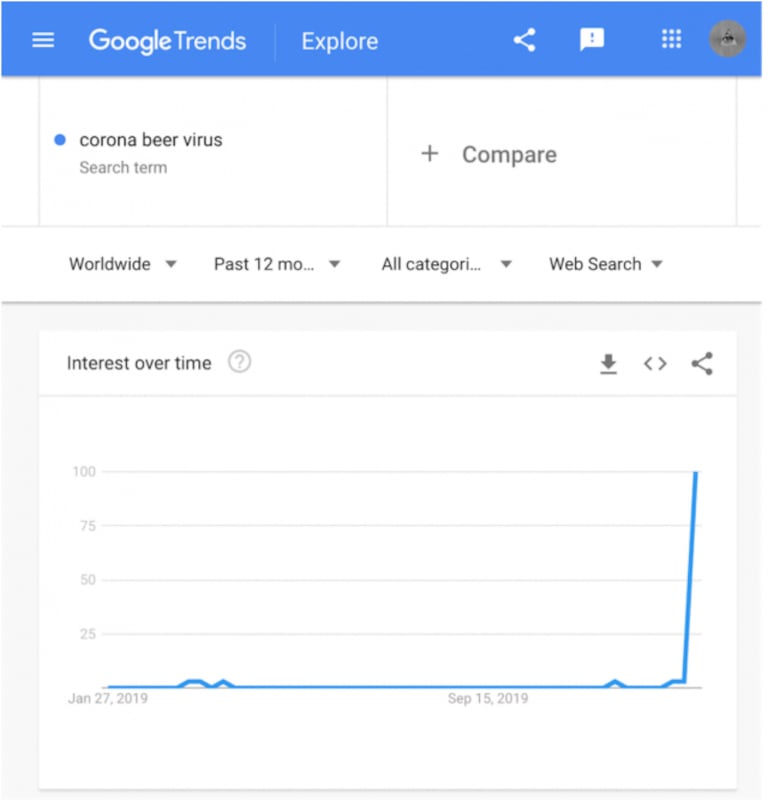Click the Google Trends logo
768x802 pixels.
tap(167, 41)
